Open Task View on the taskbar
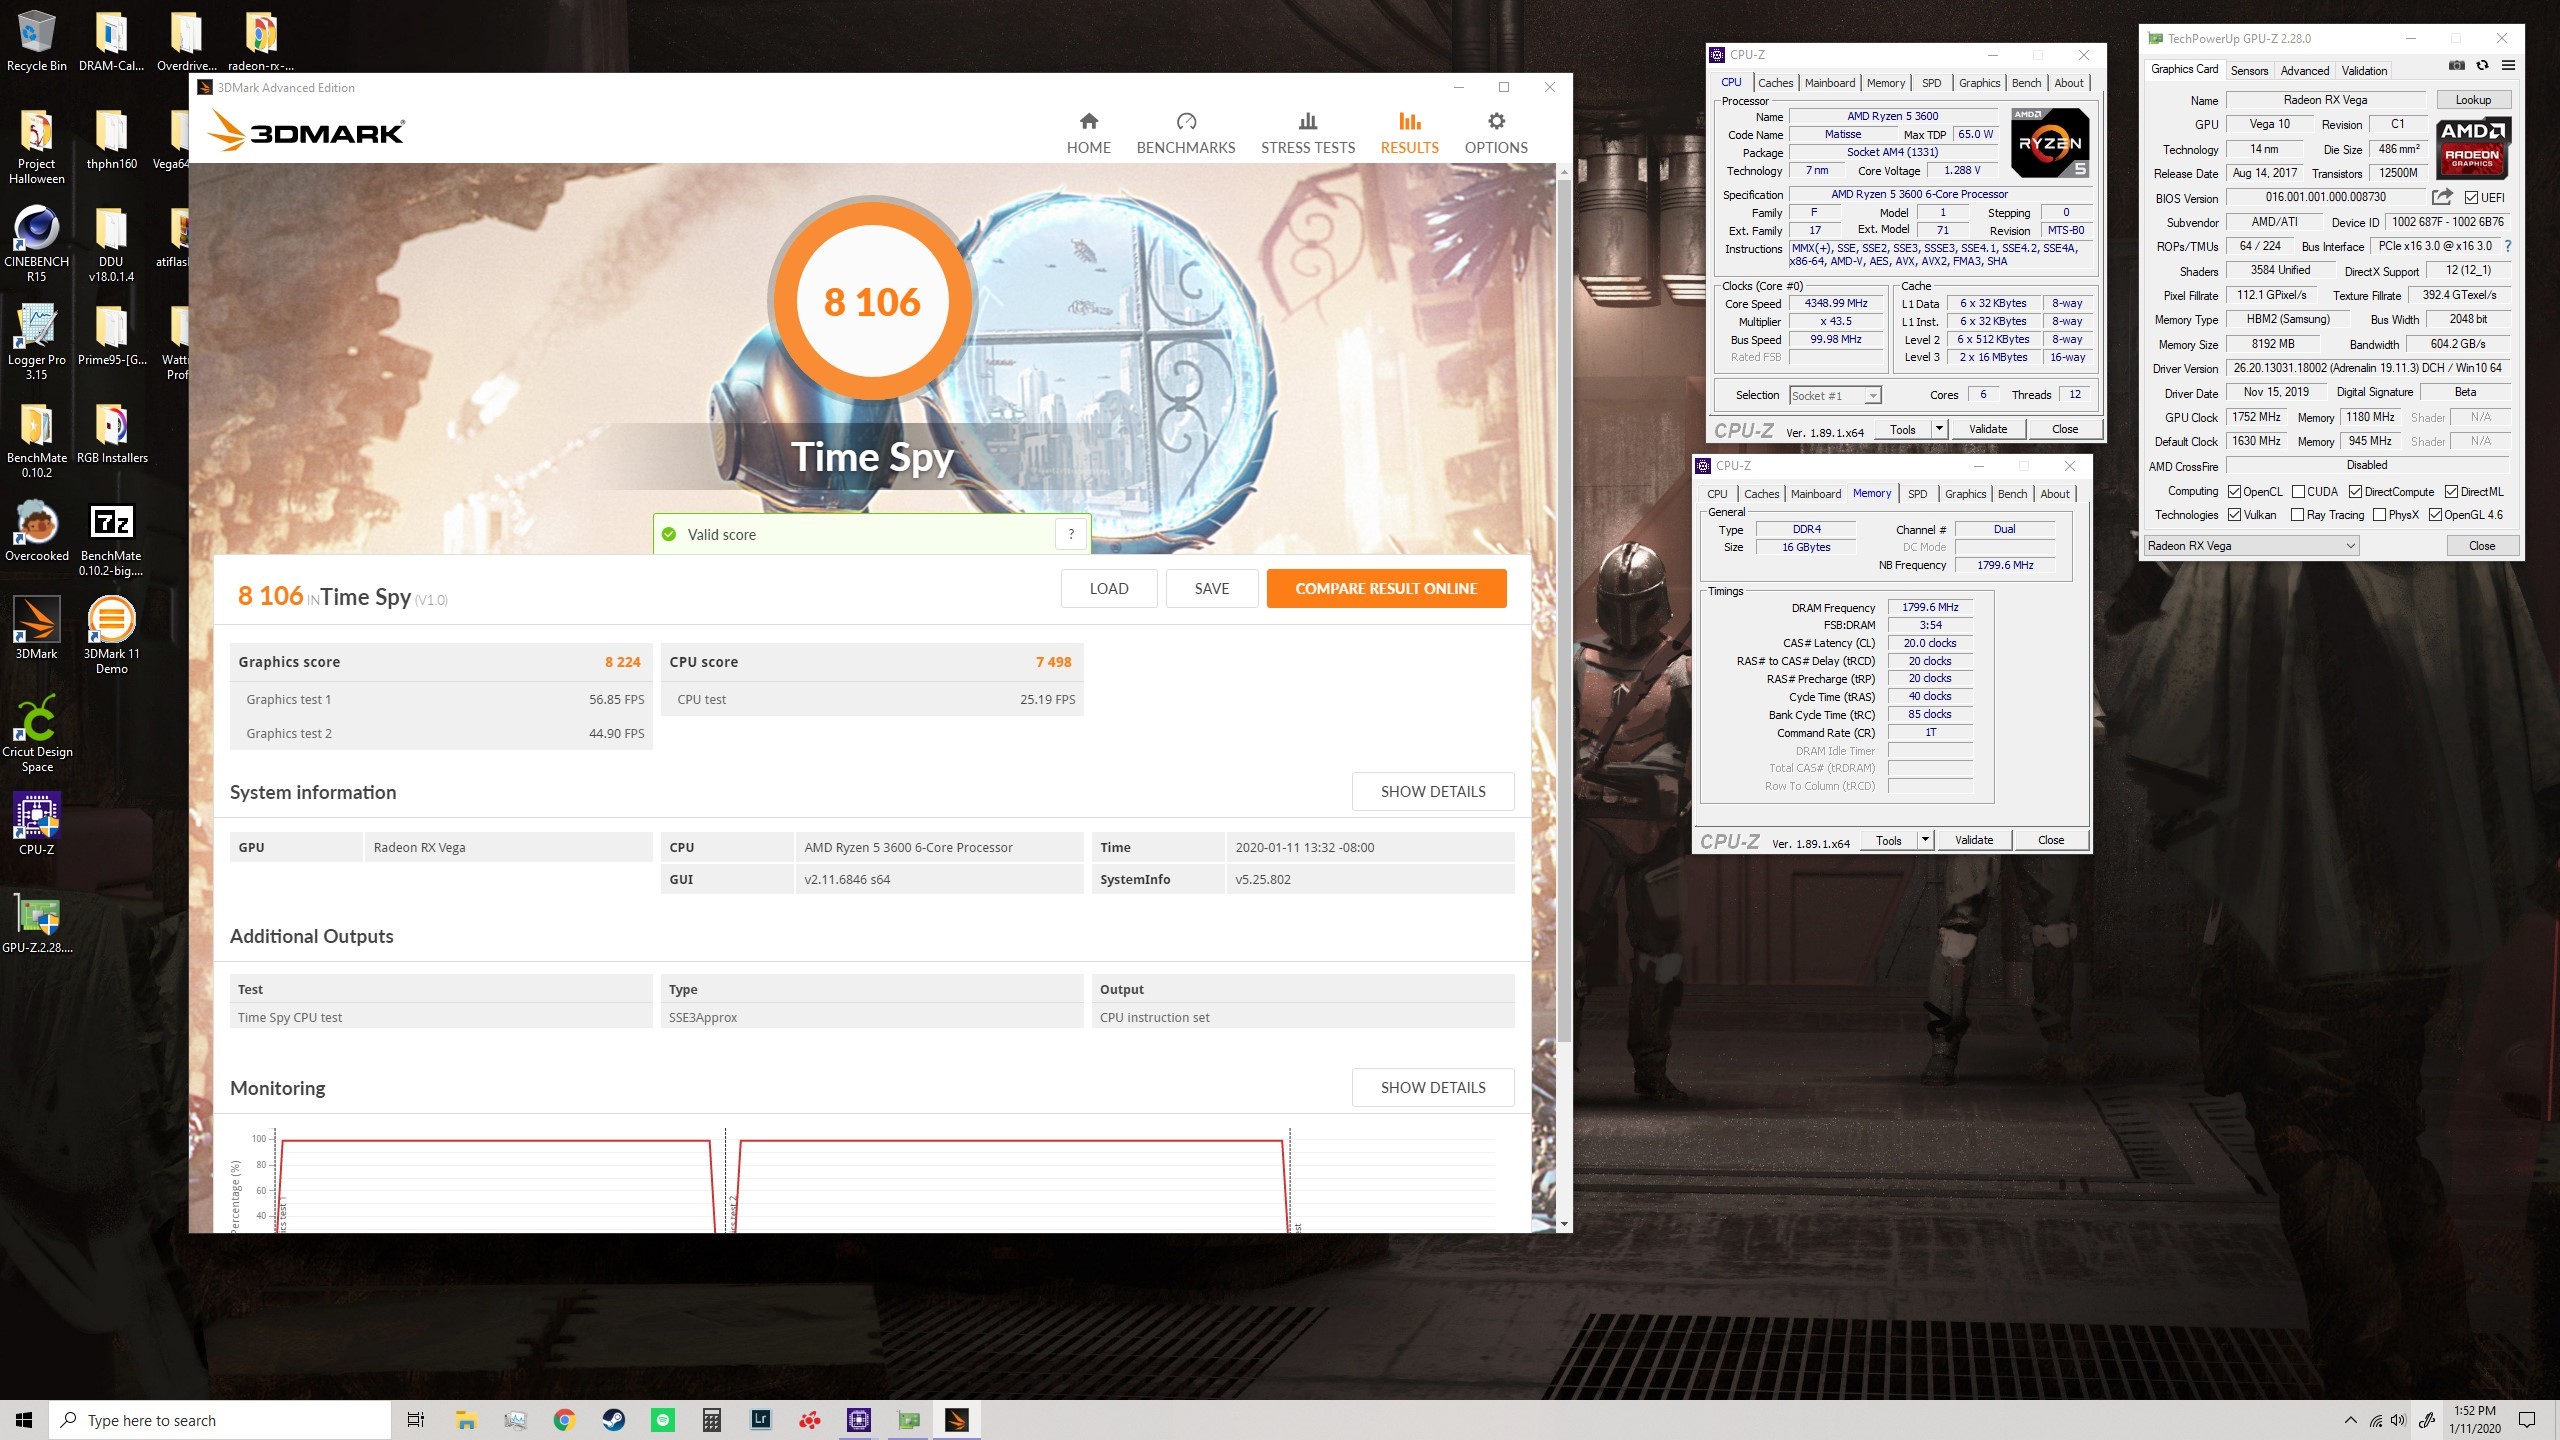The height and width of the screenshot is (1440, 2560). coord(416,1420)
